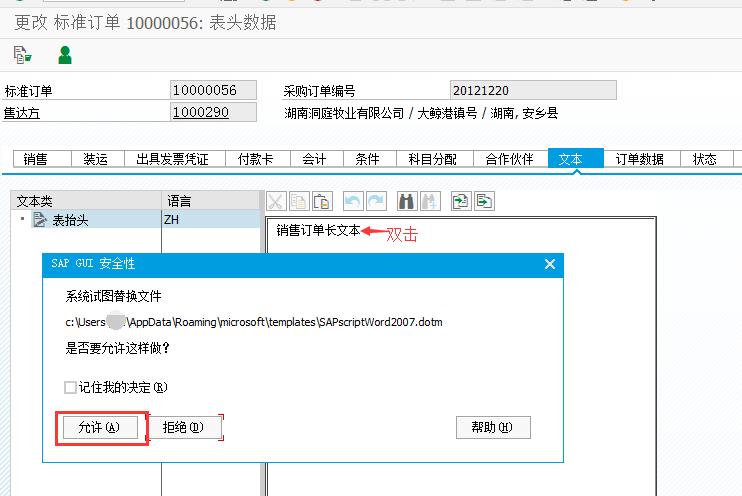Image resolution: width=742 pixels, height=496 pixels.
Task: Open the 合作伙伴 tab
Action: pos(511,159)
